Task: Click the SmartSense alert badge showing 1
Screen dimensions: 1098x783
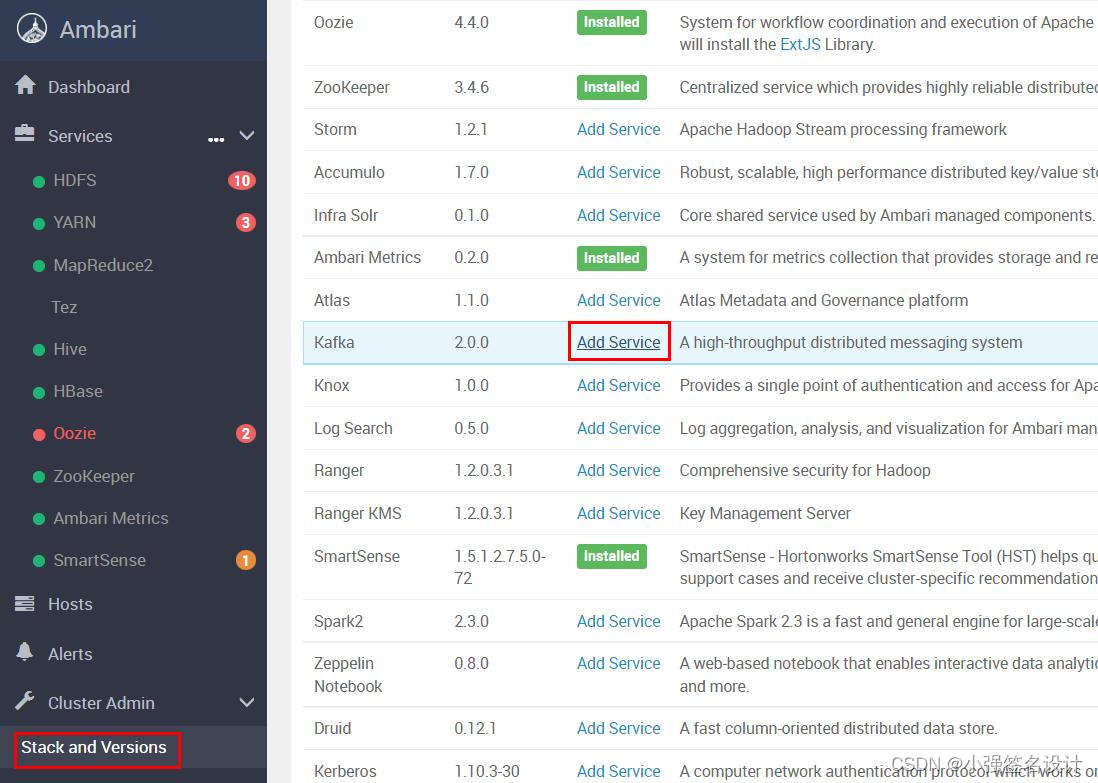Action: click(x=245, y=560)
